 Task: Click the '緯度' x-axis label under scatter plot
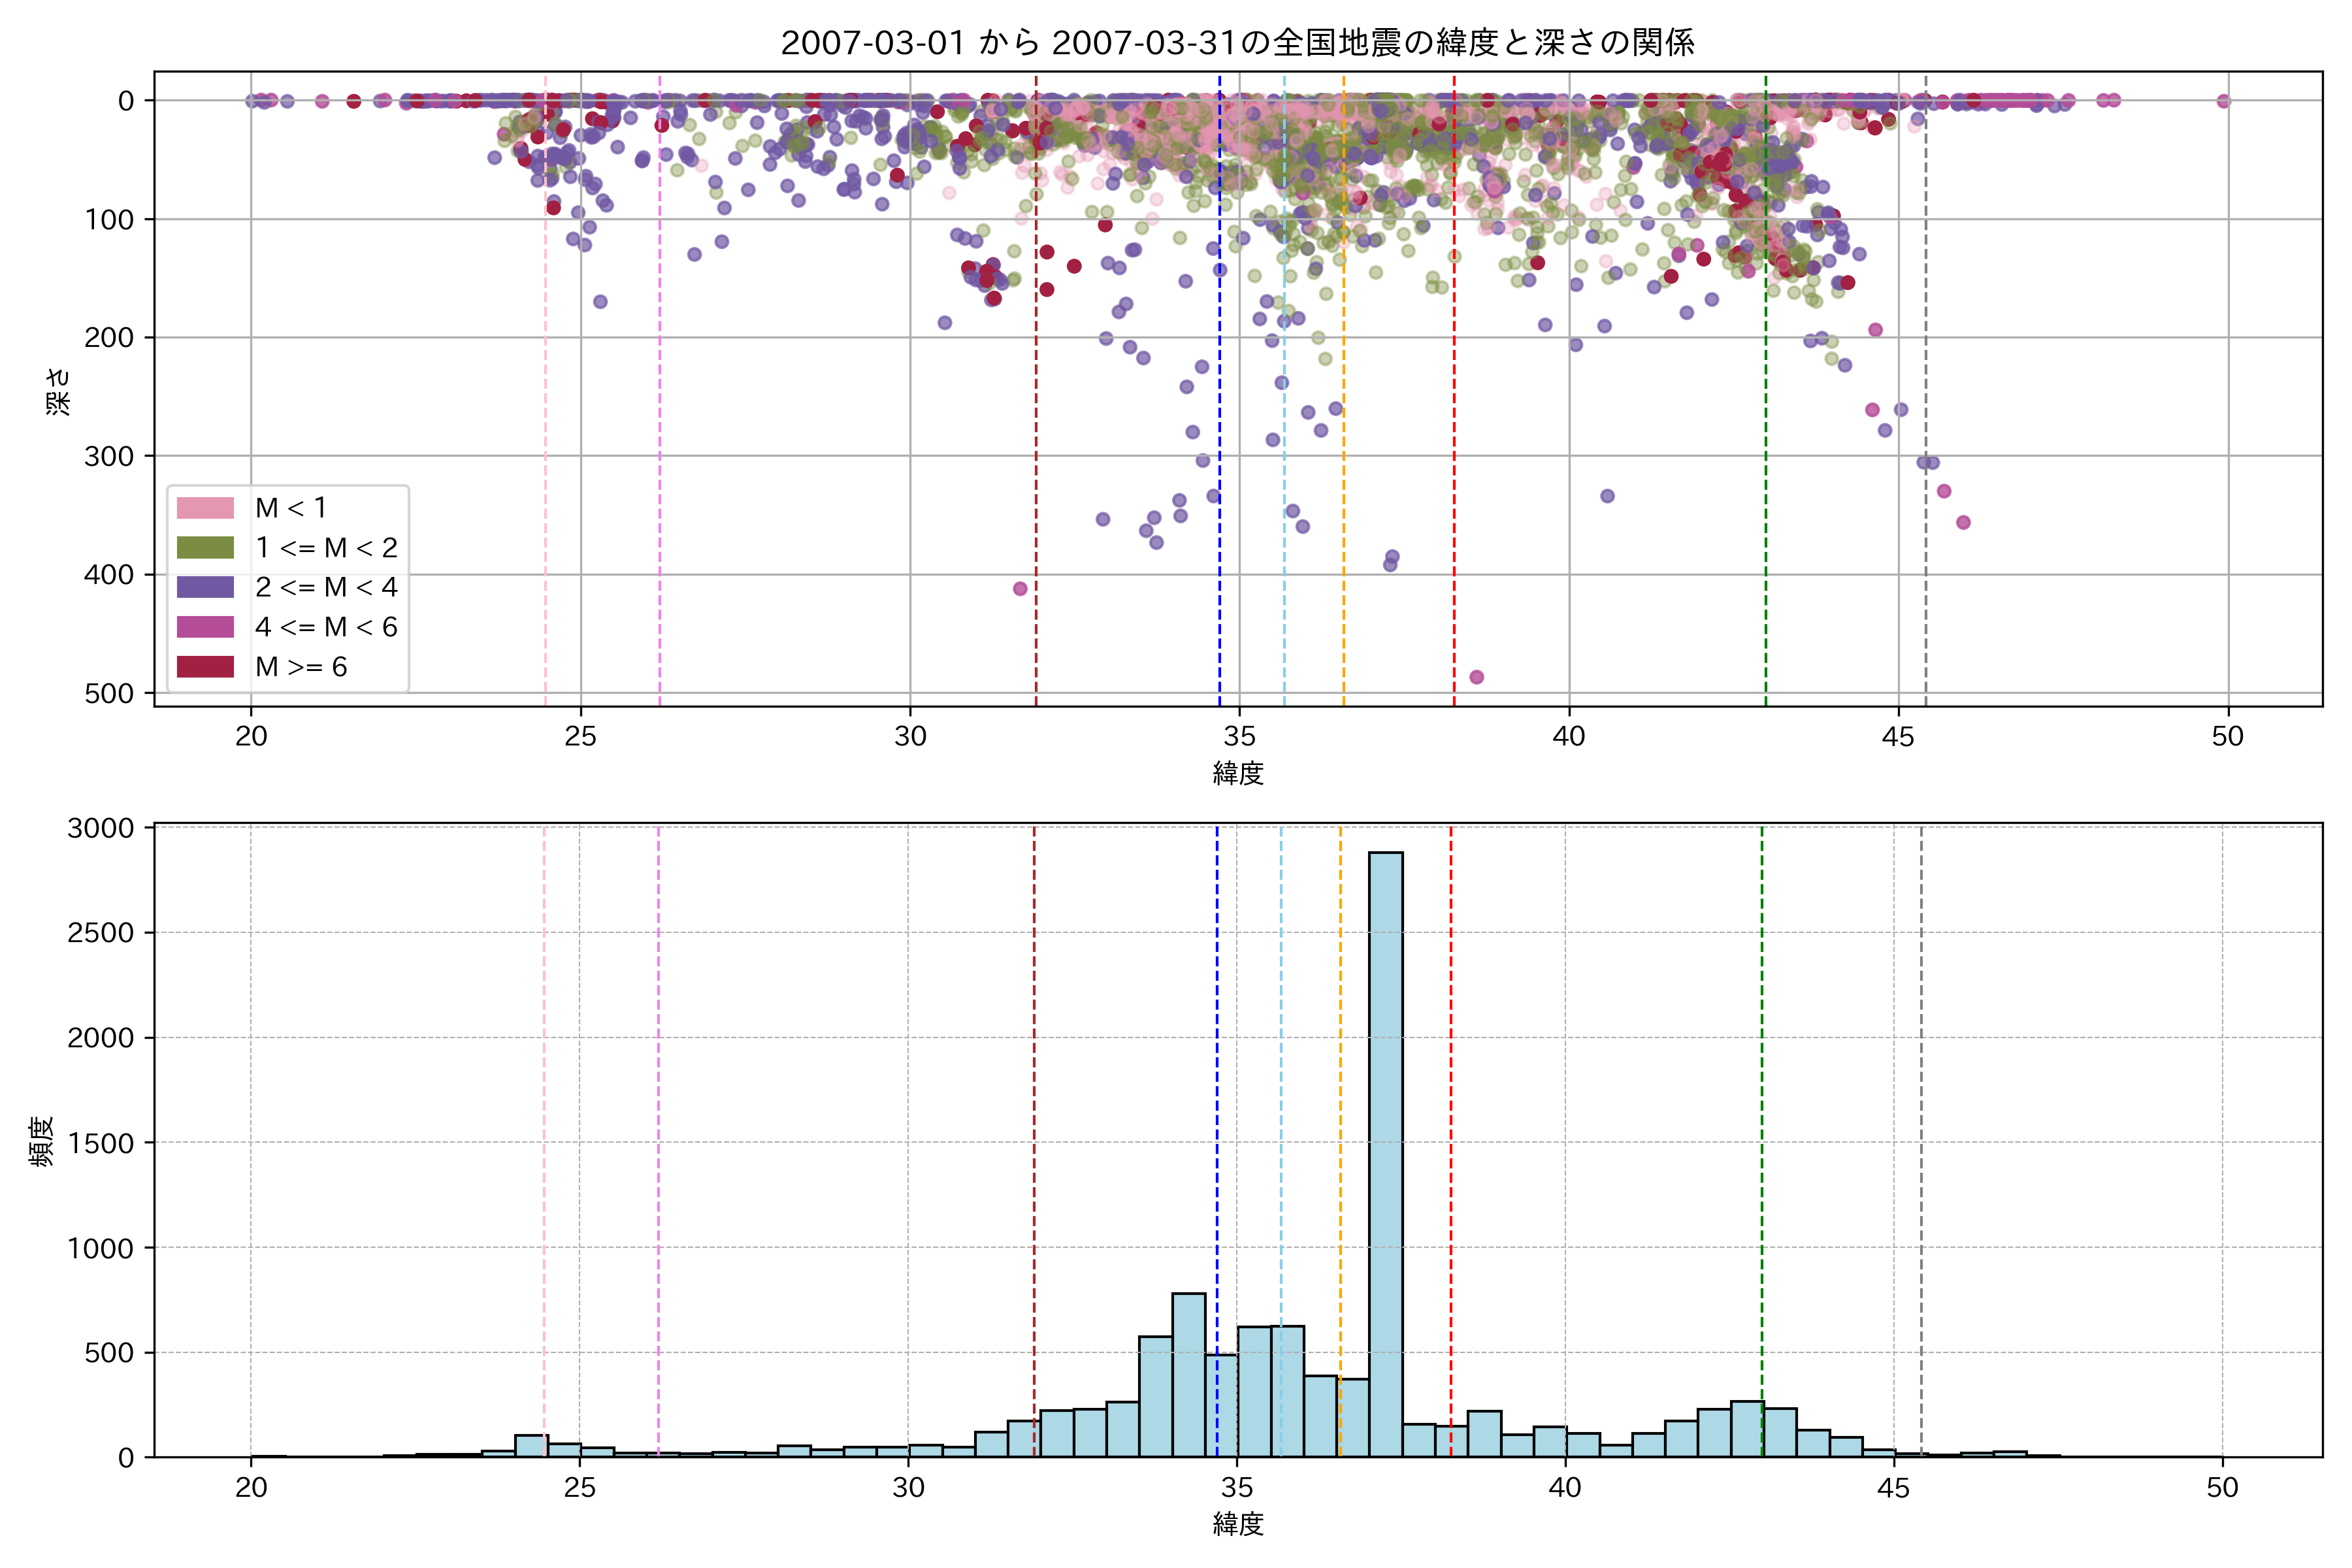tap(1238, 773)
